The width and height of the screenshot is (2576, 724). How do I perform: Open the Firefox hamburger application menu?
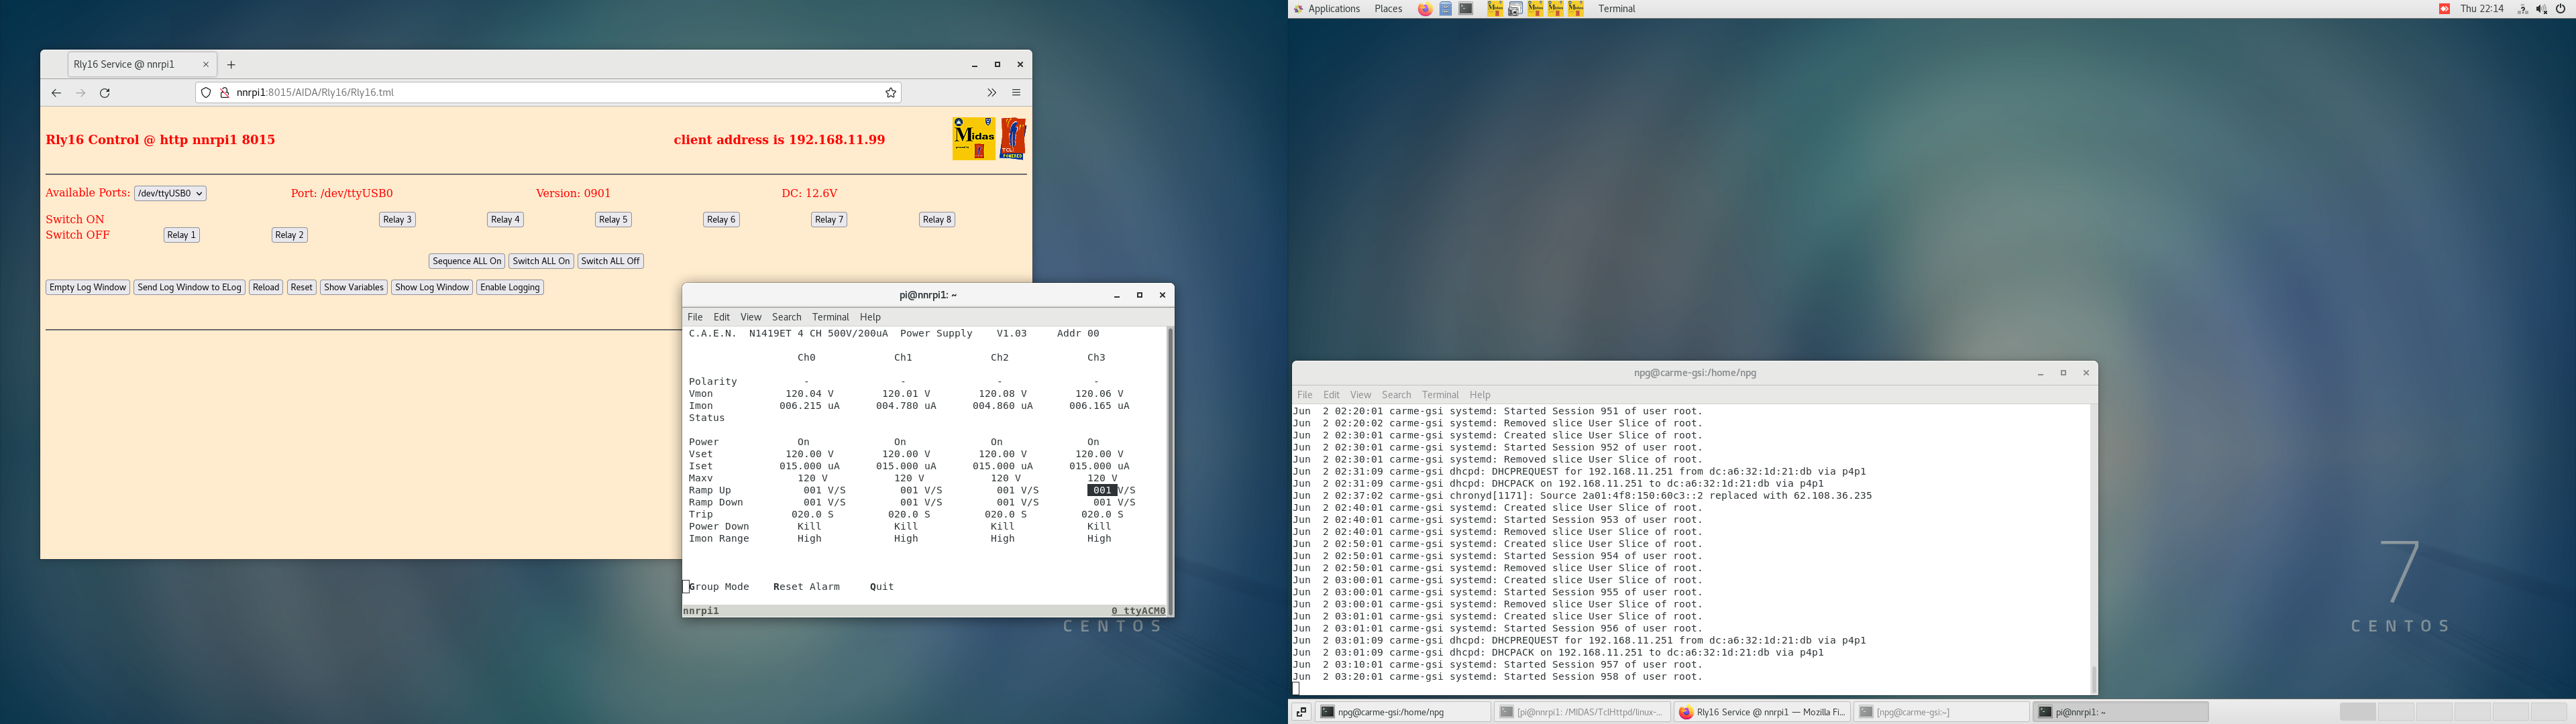click(x=1016, y=93)
